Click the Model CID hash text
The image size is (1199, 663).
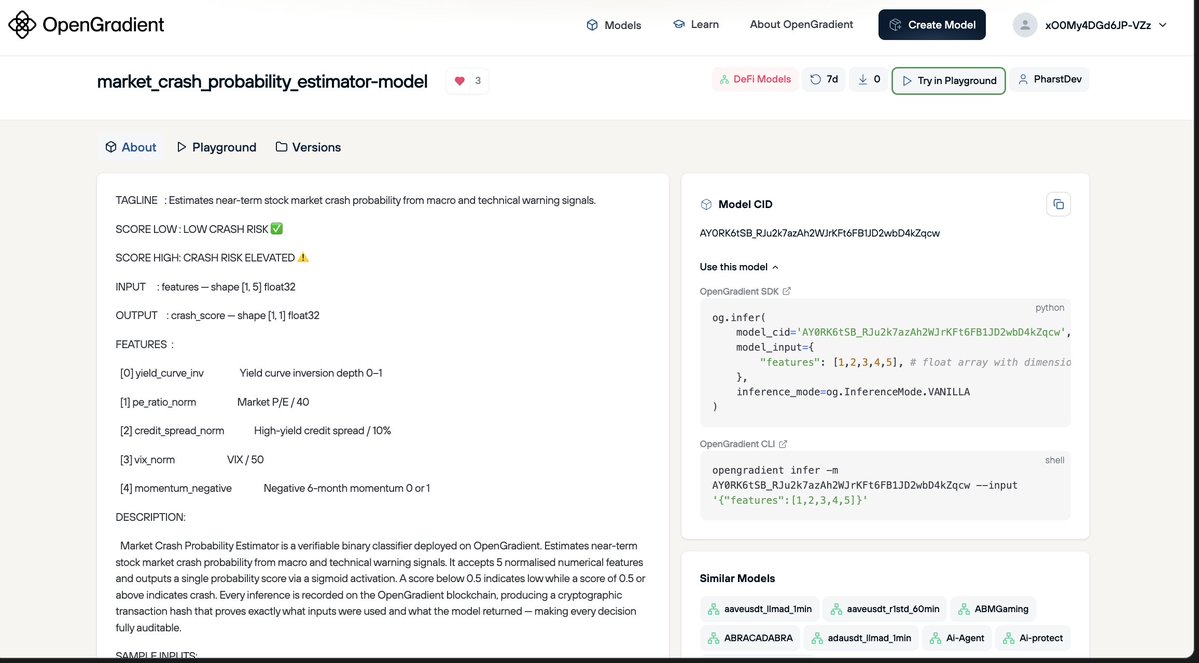click(820, 233)
